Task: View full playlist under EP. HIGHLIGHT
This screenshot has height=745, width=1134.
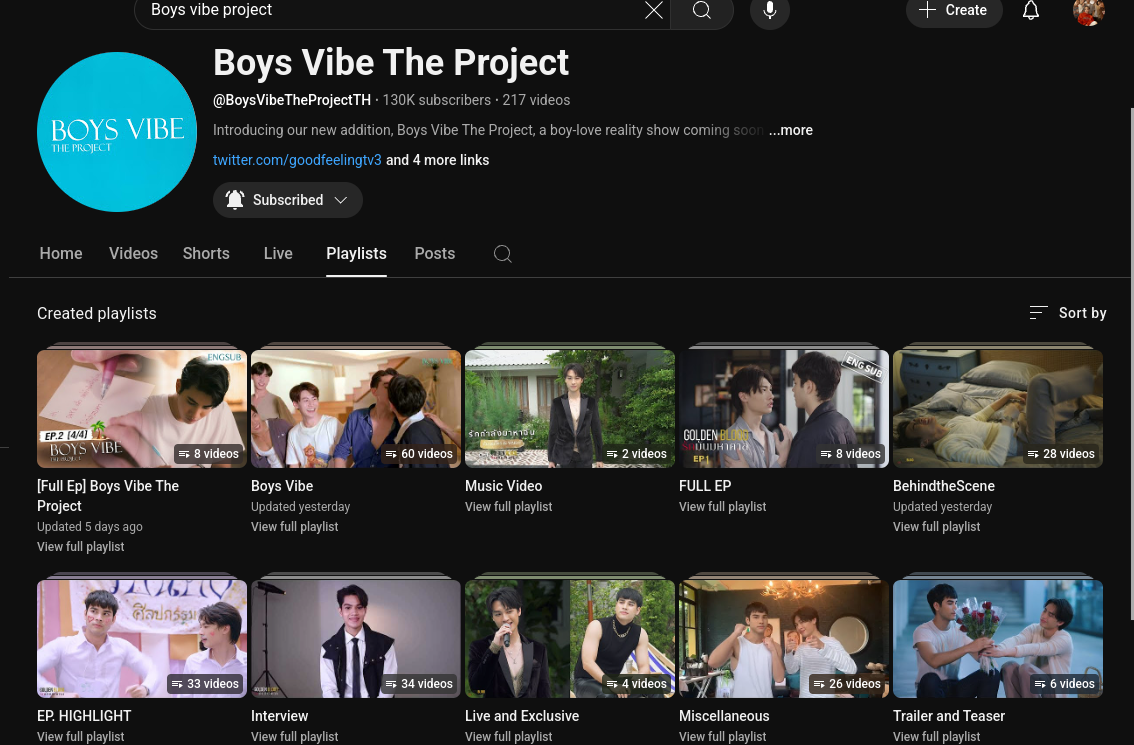Action: click(x=80, y=736)
